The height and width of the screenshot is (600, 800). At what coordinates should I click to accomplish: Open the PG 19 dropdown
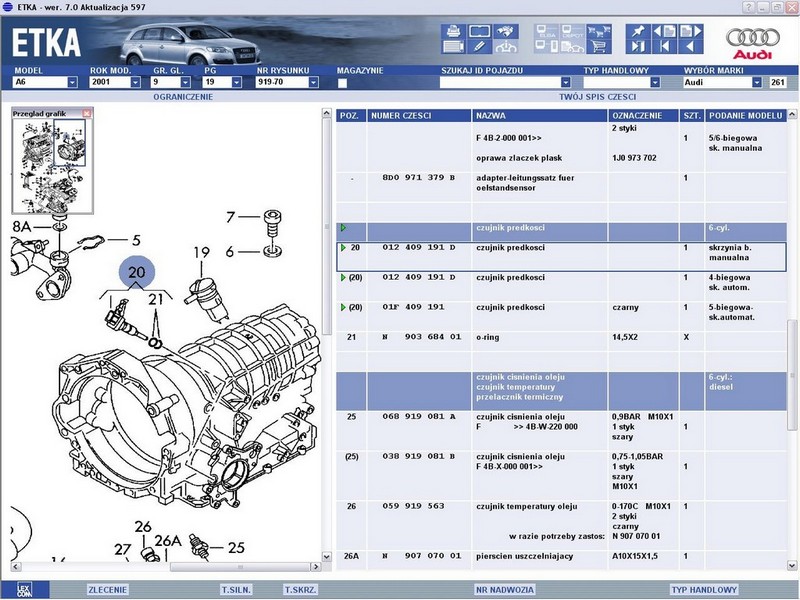(237, 82)
